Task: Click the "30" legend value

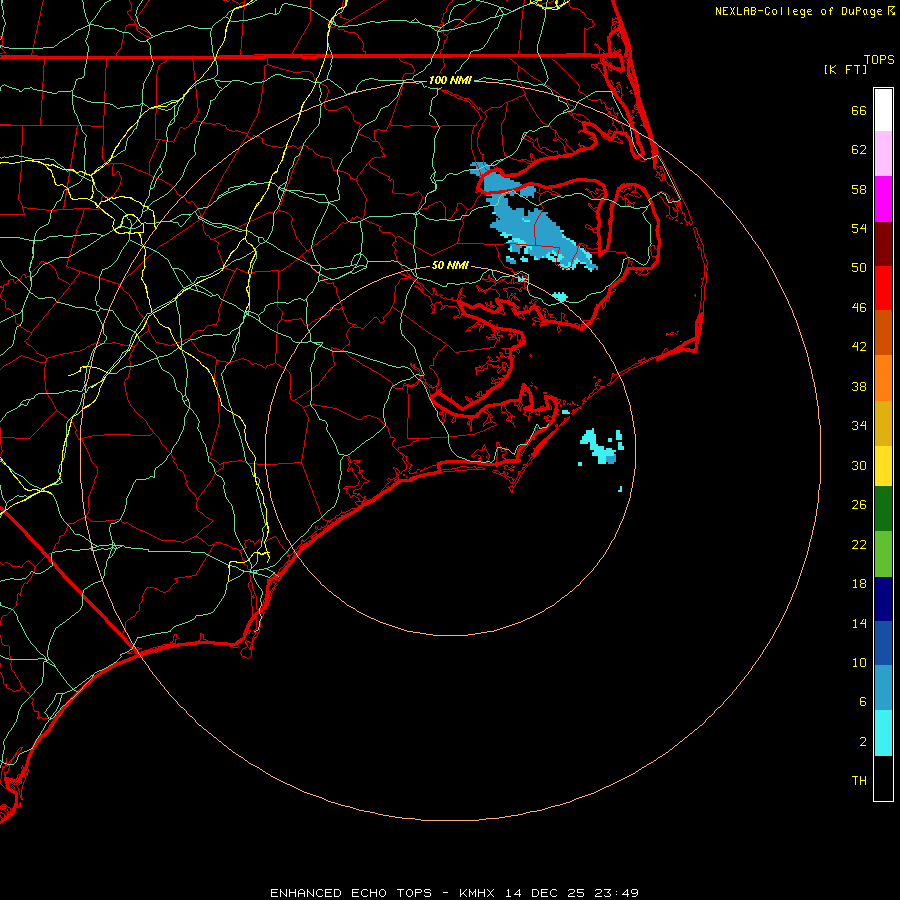Action: coord(859,465)
